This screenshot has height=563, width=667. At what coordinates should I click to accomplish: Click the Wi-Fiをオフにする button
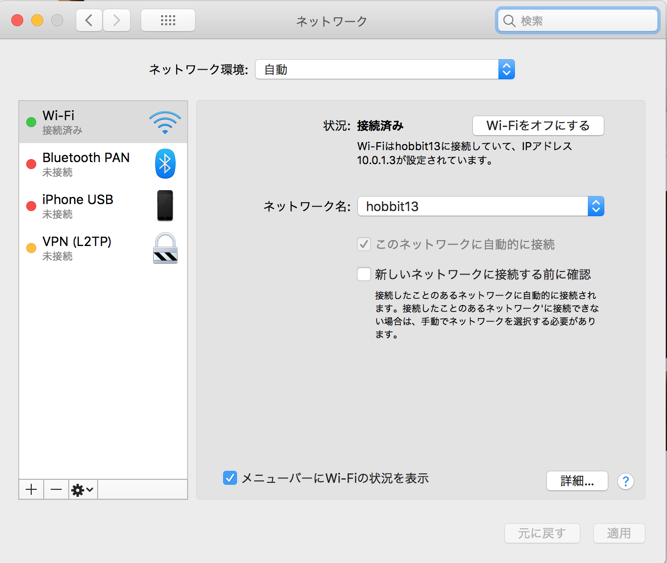[538, 125]
